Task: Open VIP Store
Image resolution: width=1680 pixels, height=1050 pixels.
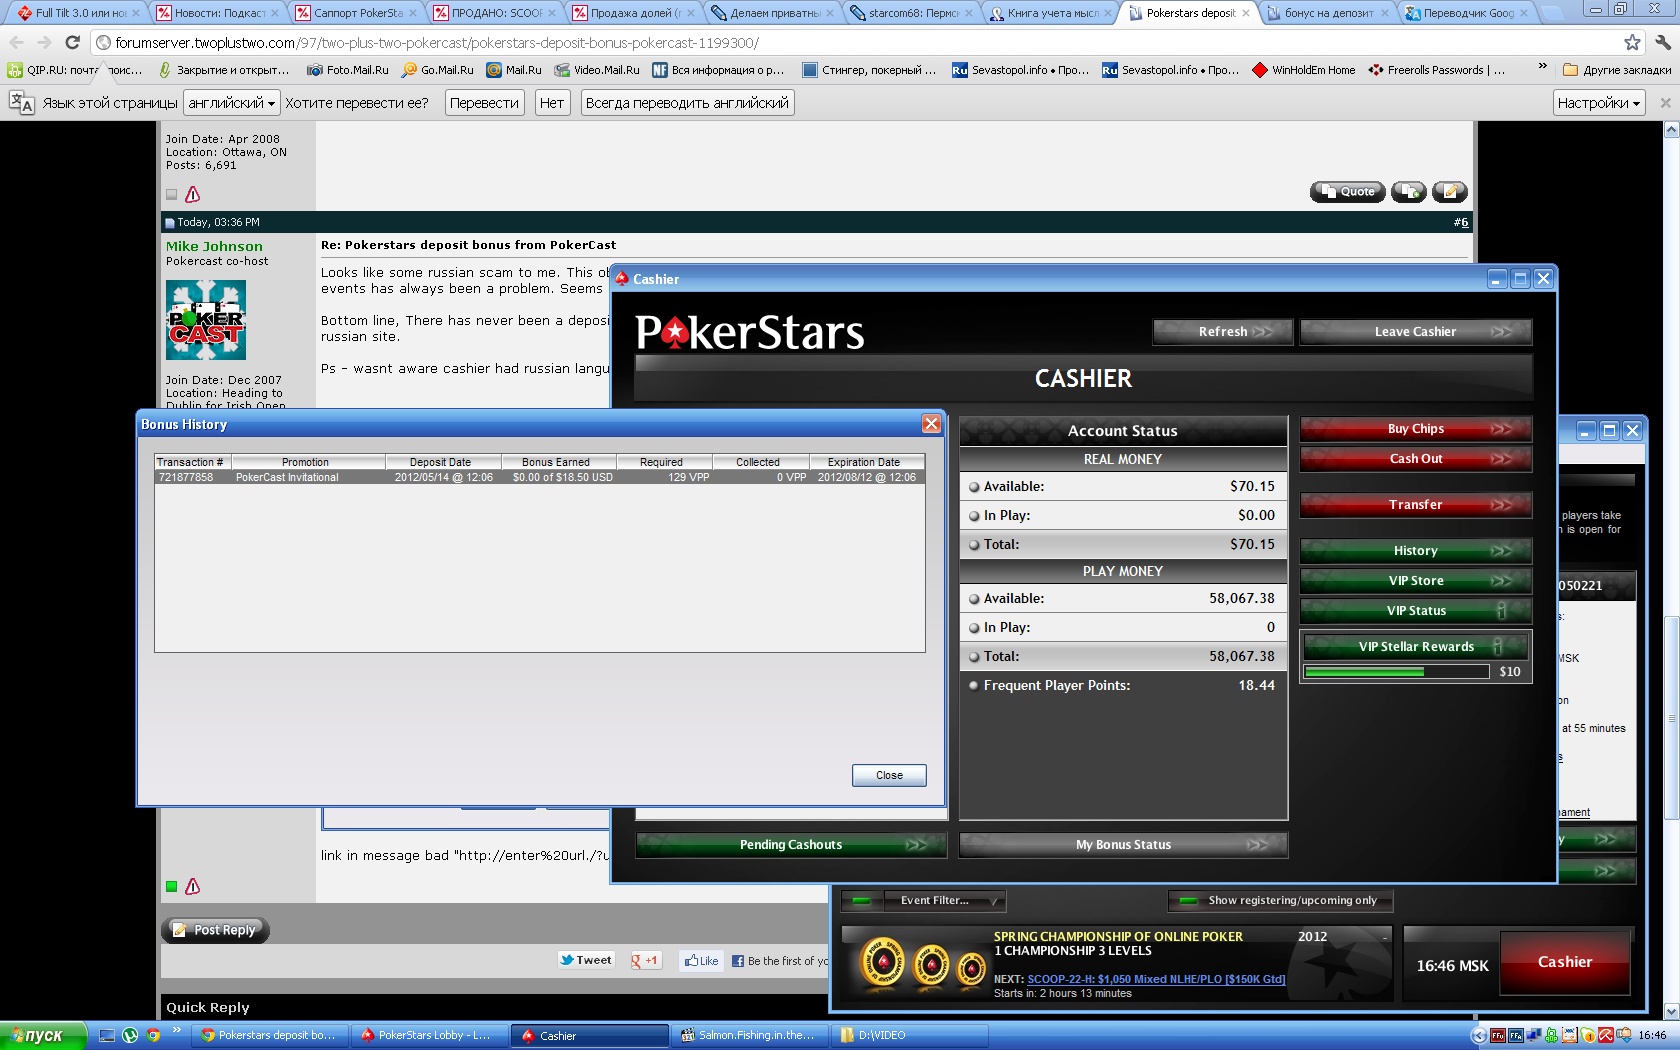Action: pyautogui.click(x=1416, y=581)
